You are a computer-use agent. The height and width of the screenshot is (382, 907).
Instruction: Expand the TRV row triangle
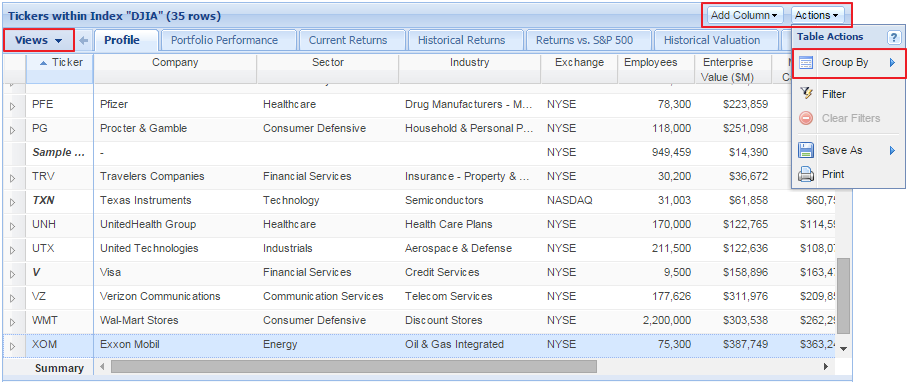(13, 178)
